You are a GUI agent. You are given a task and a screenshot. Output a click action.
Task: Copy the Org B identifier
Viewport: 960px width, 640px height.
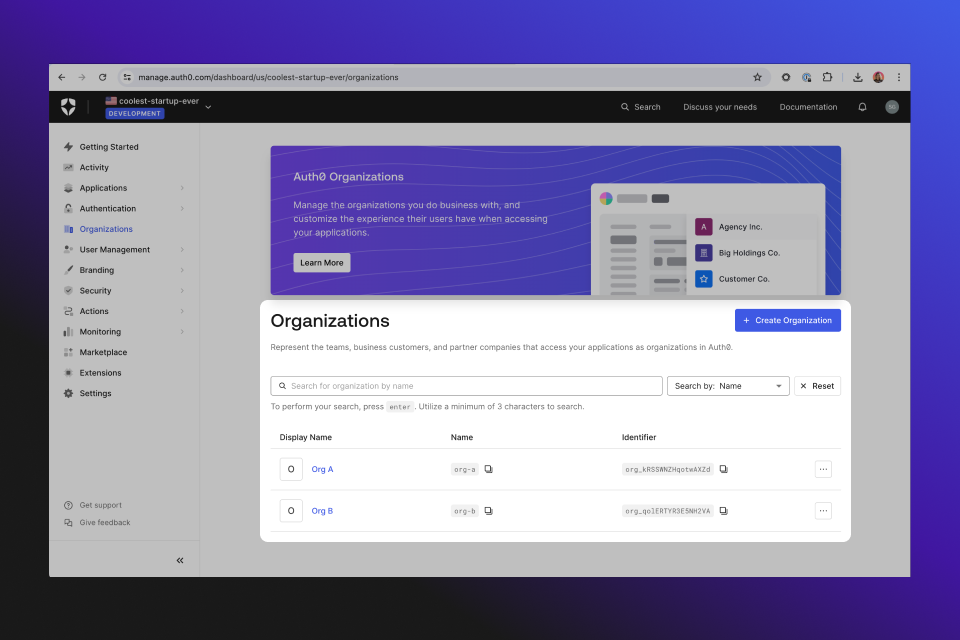724,511
